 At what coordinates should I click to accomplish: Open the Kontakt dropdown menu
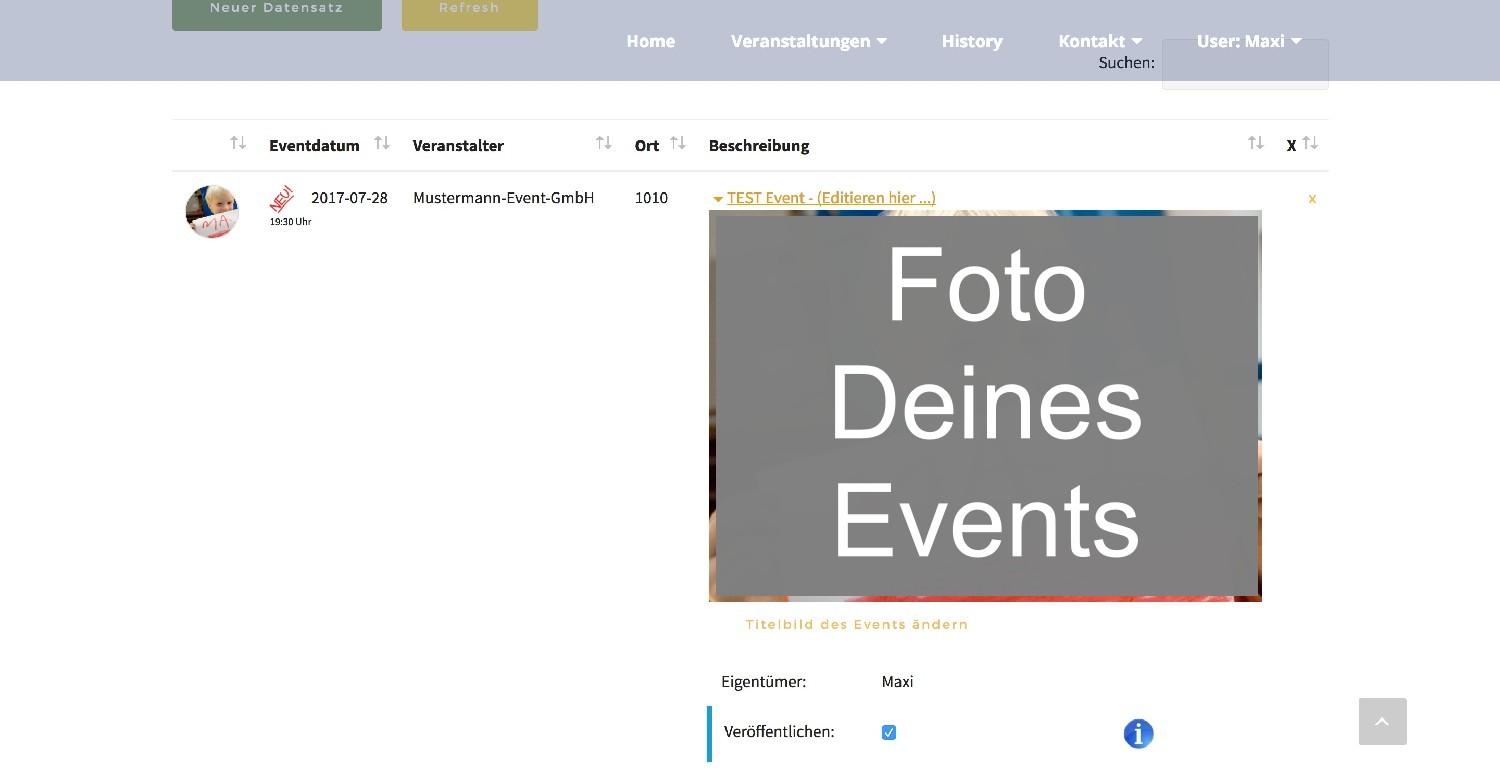coord(1099,41)
